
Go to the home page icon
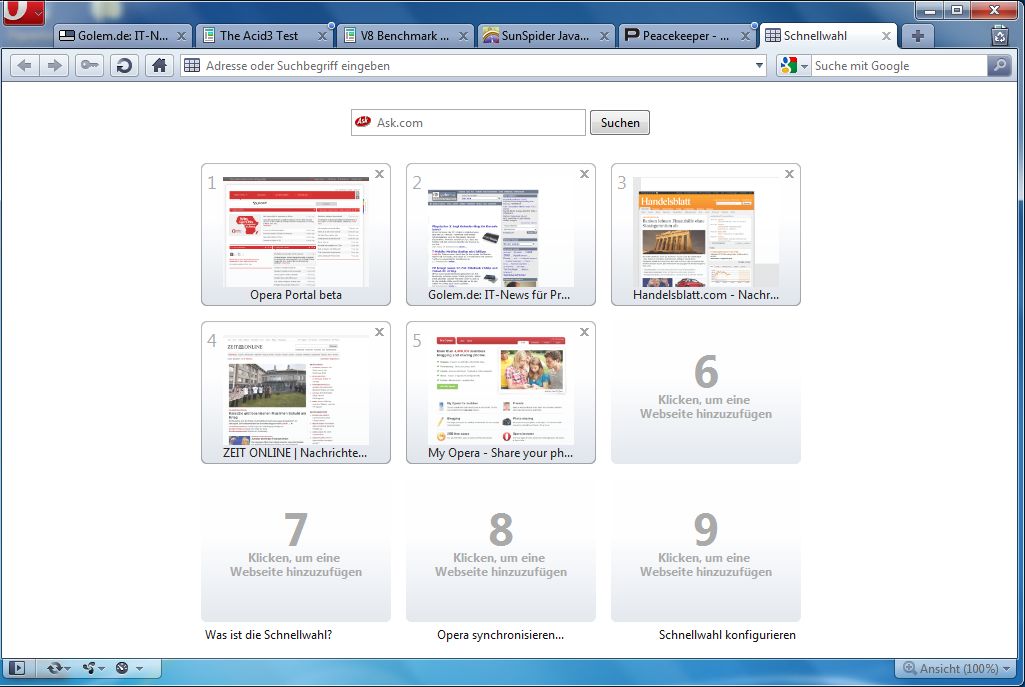point(158,66)
